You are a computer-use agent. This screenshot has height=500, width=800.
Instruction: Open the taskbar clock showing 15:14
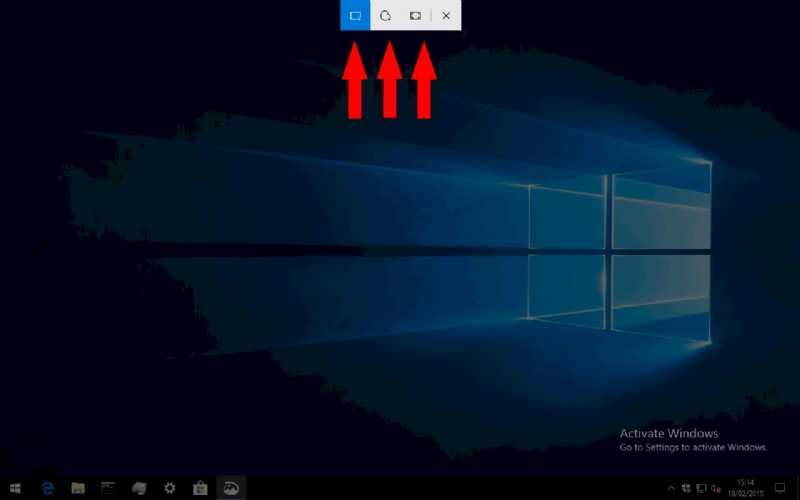coord(745,488)
